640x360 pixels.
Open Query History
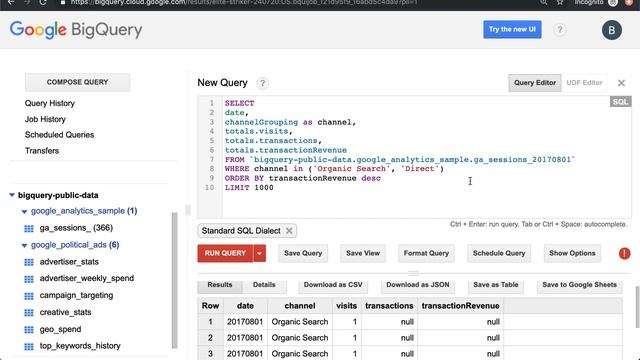click(50, 103)
